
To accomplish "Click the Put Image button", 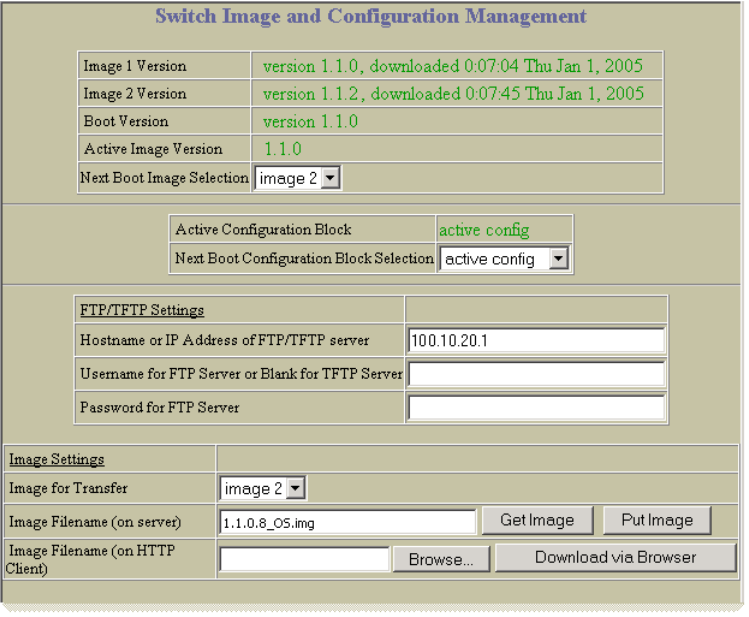I will (657, 520).
